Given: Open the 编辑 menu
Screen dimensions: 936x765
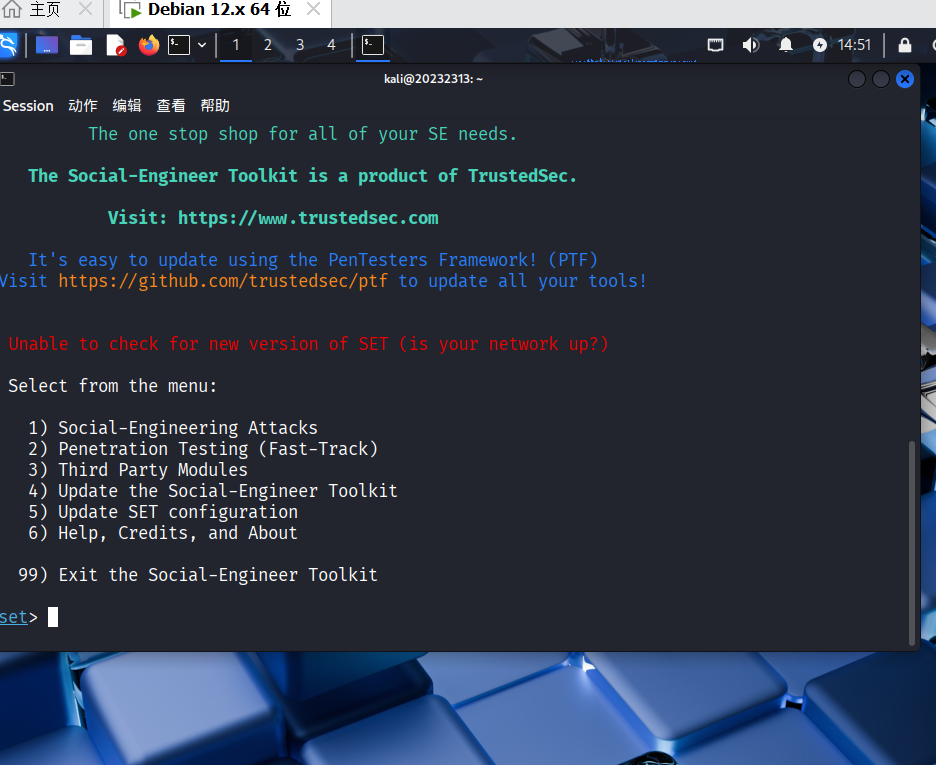Looking at the screenshot, I should [x=127, y=106].
